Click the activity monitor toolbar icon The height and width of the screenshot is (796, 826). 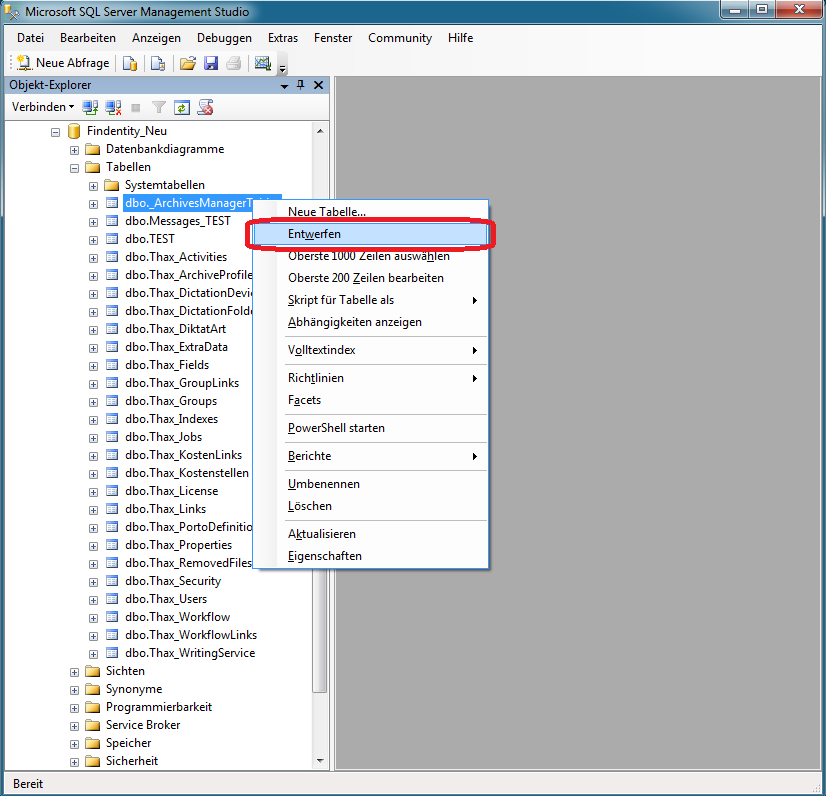[x=262, y=63]
